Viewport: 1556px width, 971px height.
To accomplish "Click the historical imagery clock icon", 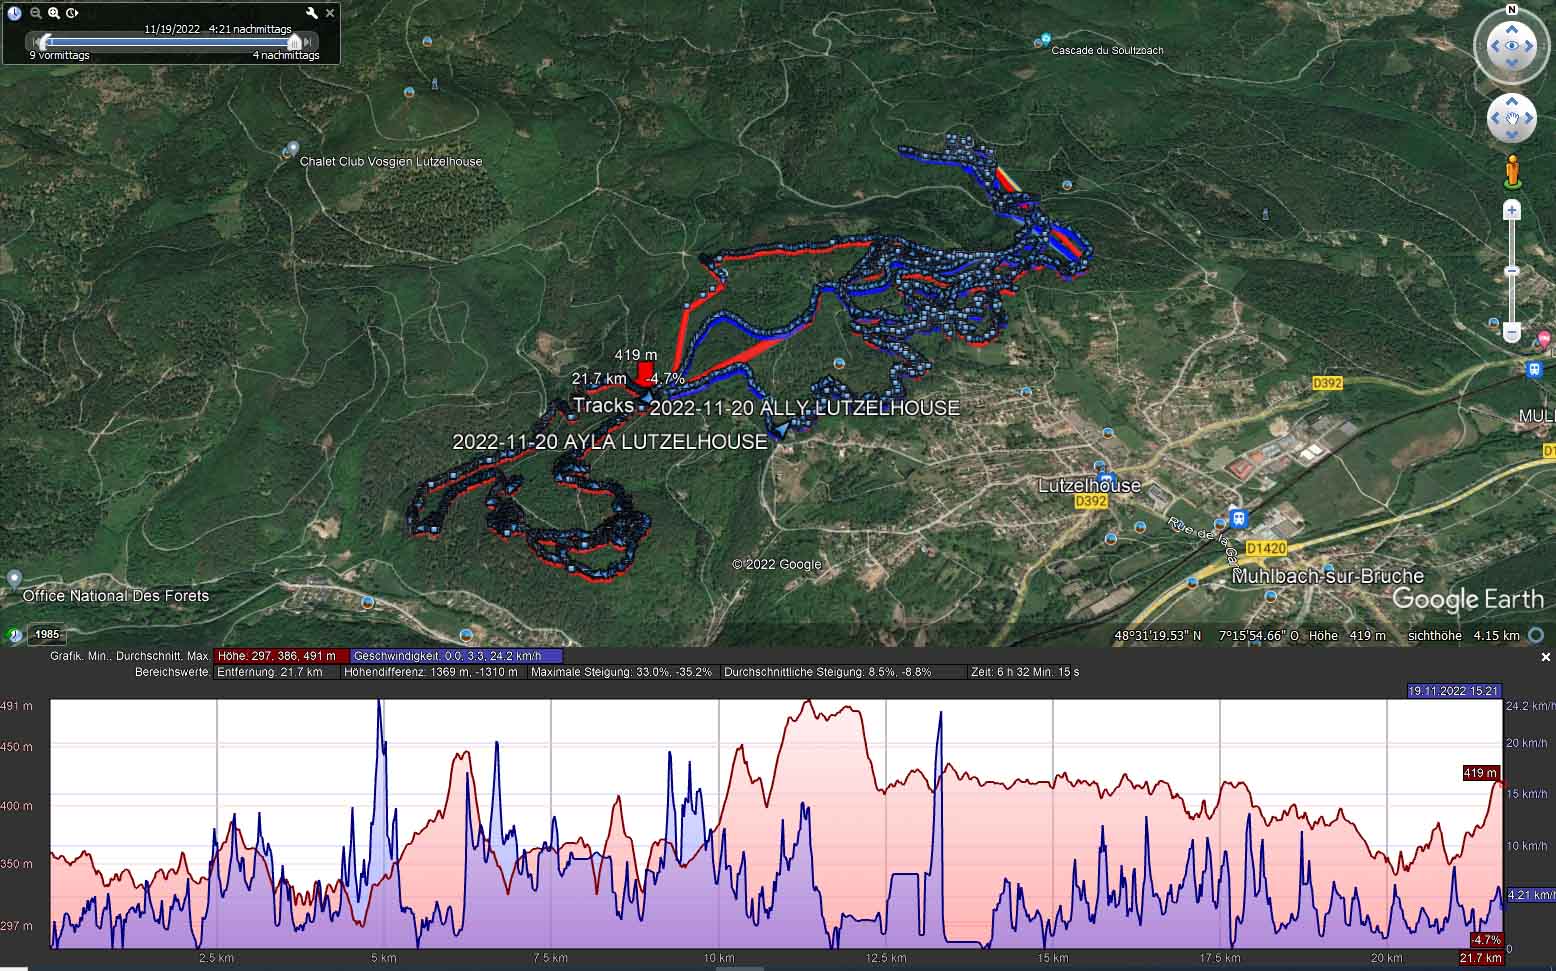I will tap(14, 13).
